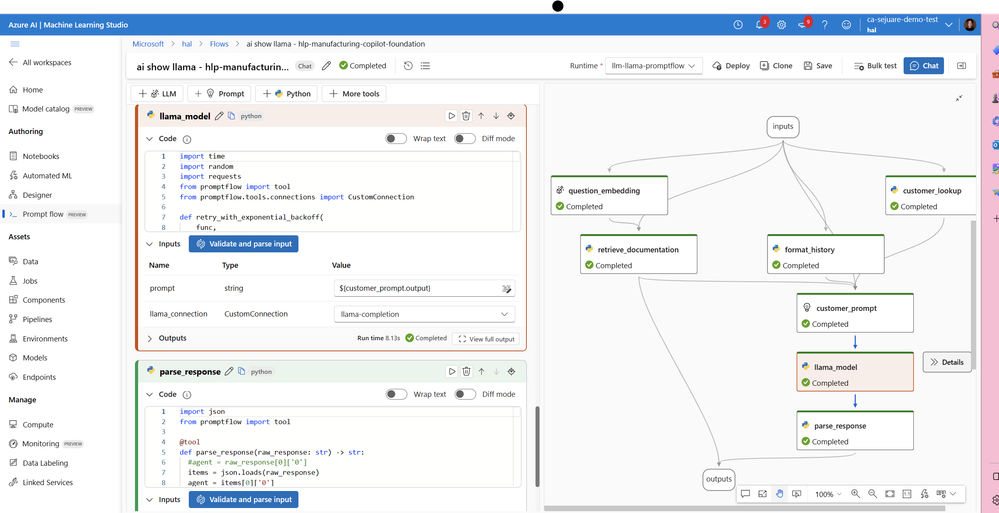Open Notebooks in the sidebar
This screenshot has width=999, height=513.
click(x=41, y=156)
